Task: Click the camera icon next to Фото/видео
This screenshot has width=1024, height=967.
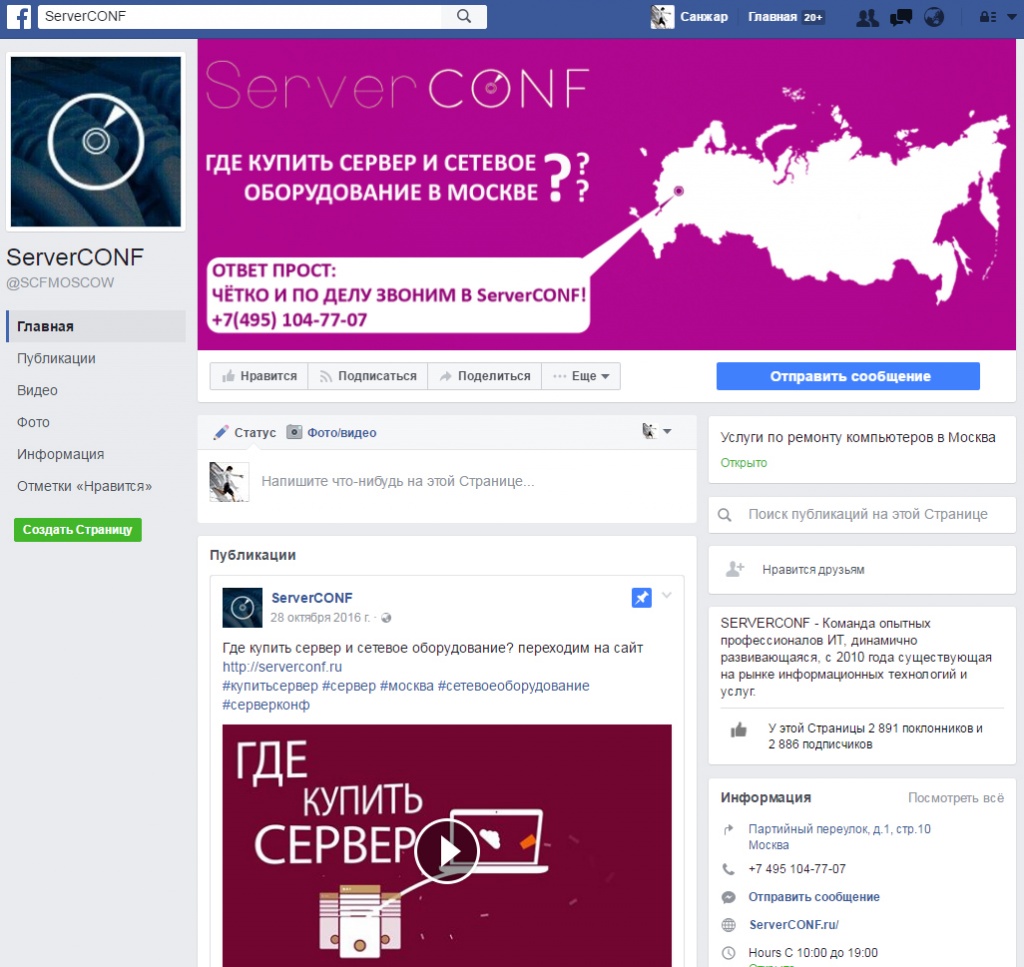Action: click(295, 432)
